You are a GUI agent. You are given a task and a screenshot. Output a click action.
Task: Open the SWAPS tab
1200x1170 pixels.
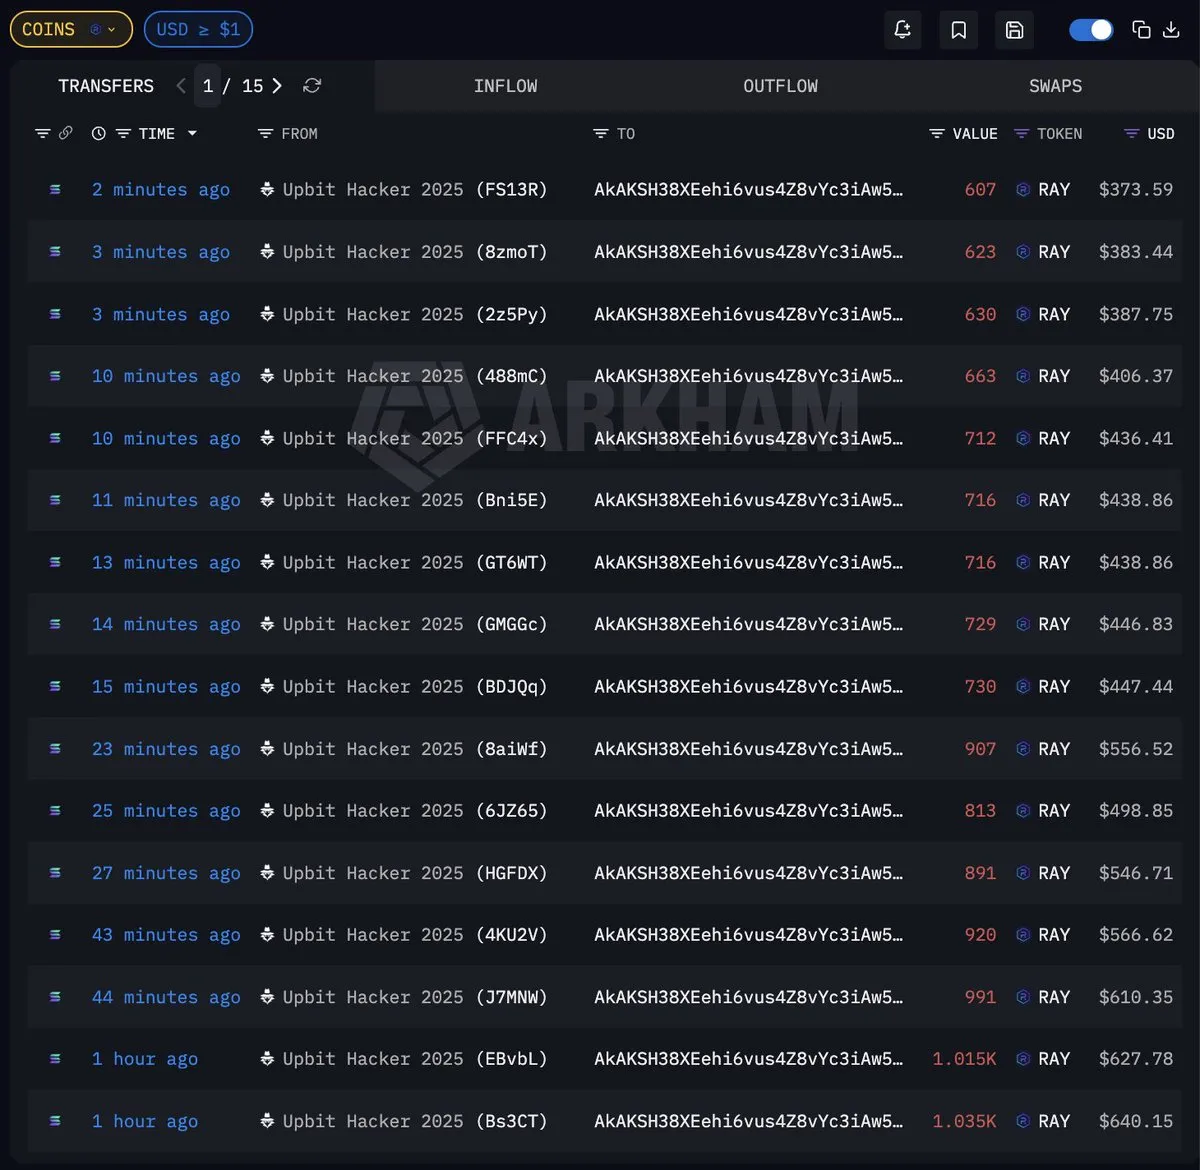[1055, 86]
